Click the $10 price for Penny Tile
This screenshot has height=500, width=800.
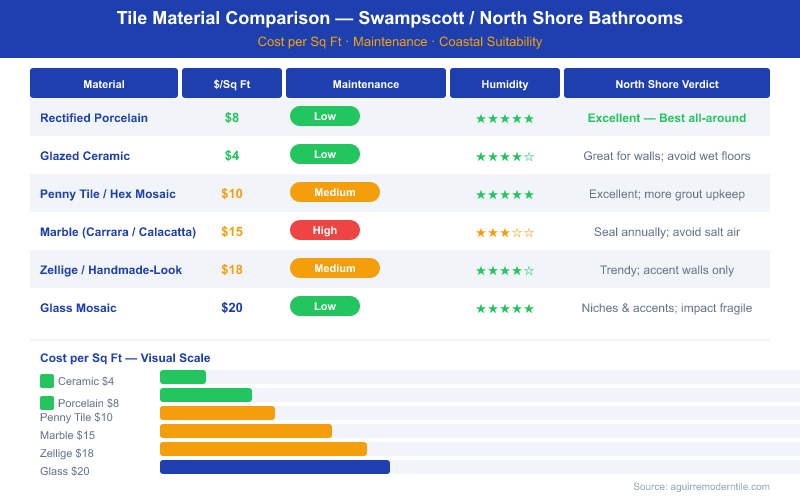coord(232,194)
